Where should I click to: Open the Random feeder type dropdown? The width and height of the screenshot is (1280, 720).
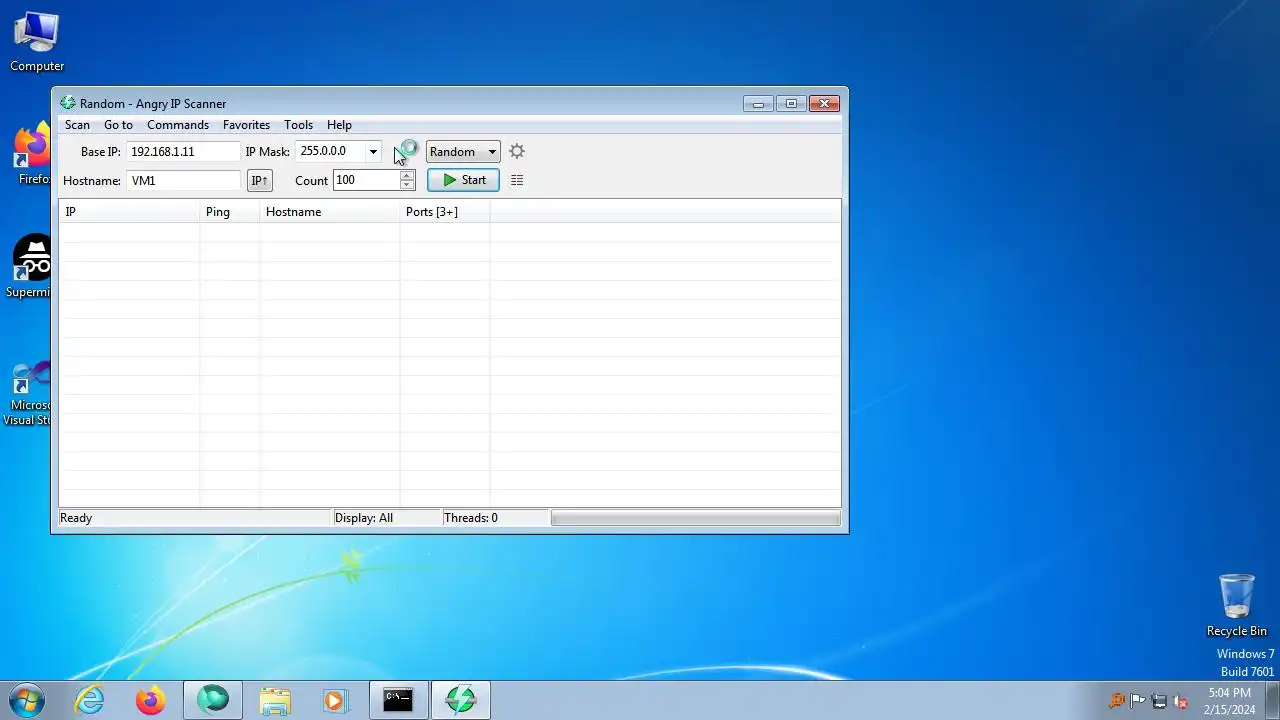[x=463, y=152]
